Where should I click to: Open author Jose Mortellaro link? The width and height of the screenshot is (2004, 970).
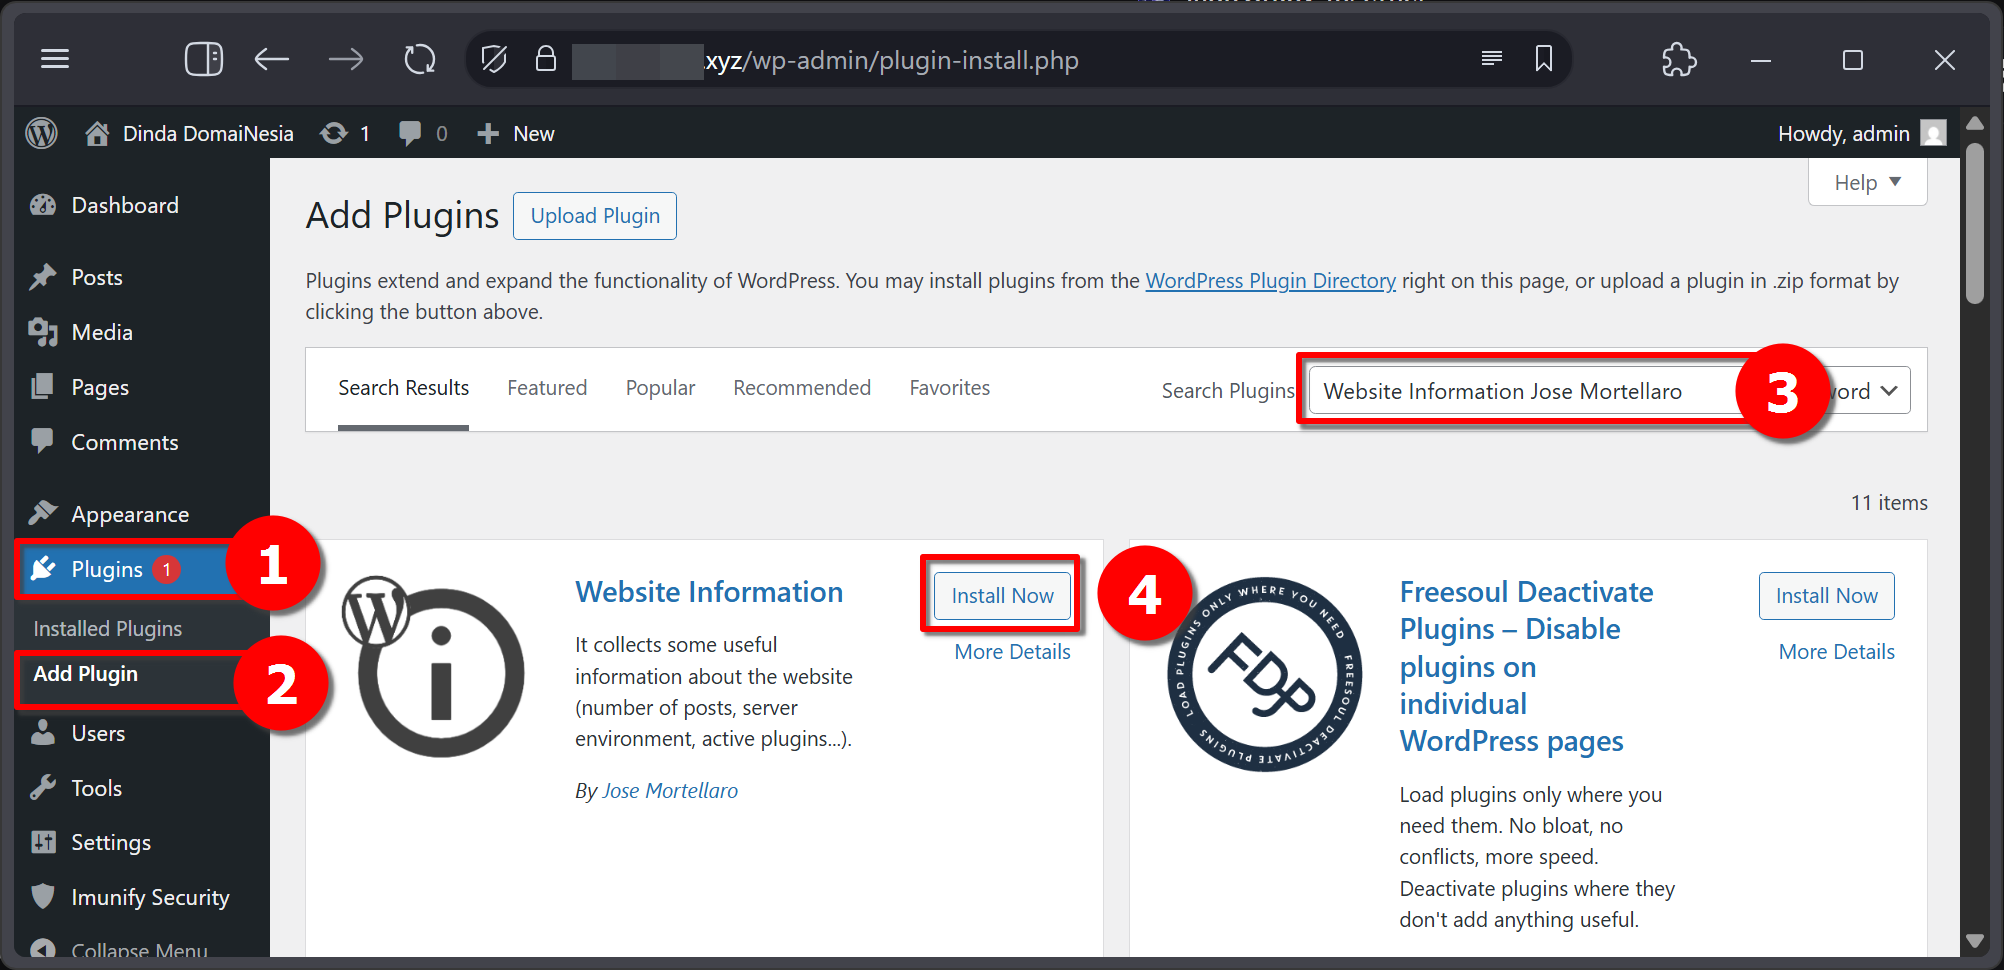[x=670, y=791]
